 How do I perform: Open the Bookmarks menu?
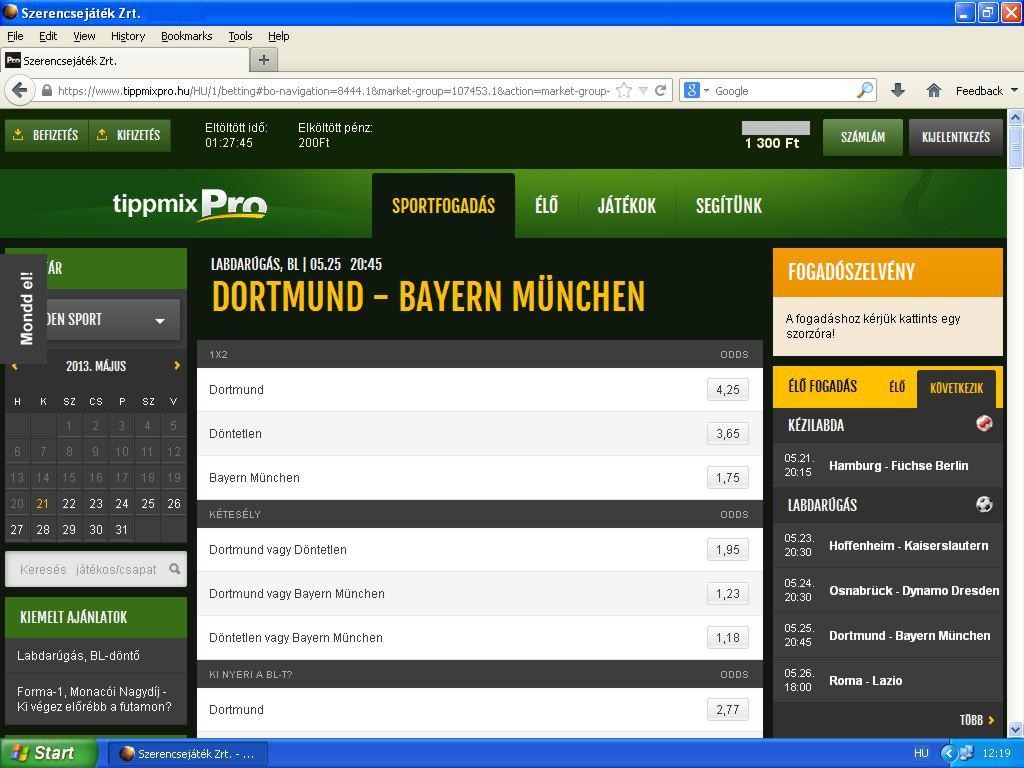click(187, 36)
